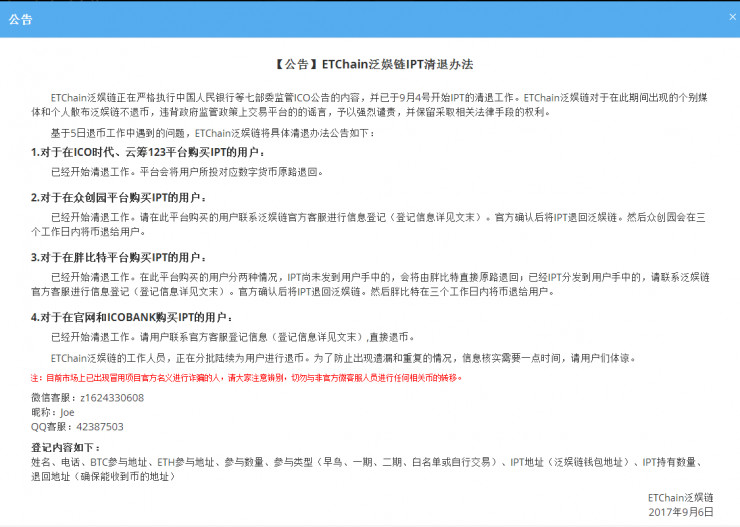
Task: Click the paragraph about 工作人员正在分批陆续为用户进行退币
Action: tap(344, 359)
